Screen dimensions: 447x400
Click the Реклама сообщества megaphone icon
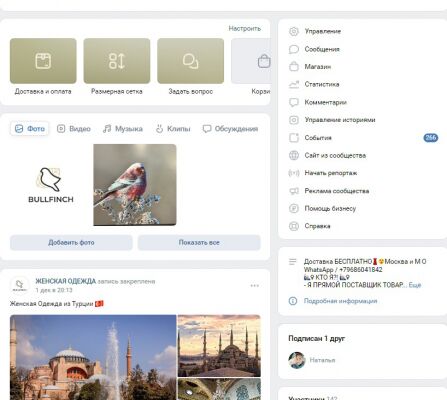[x=294, y=191]
